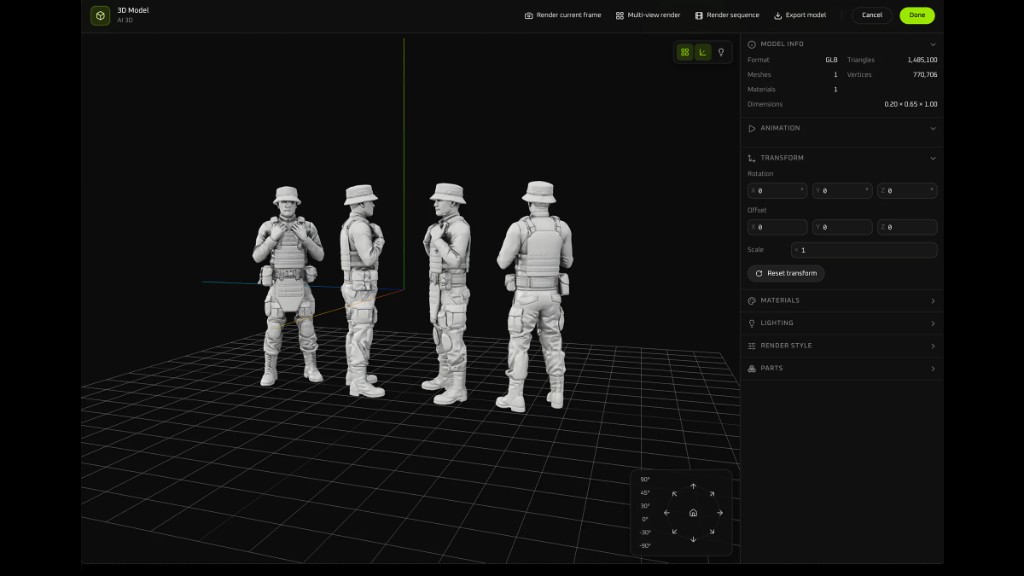Viewport: 1024px width, 576px height.
Task: Rotate camera right using right arrow
Action: pos(720,513)
